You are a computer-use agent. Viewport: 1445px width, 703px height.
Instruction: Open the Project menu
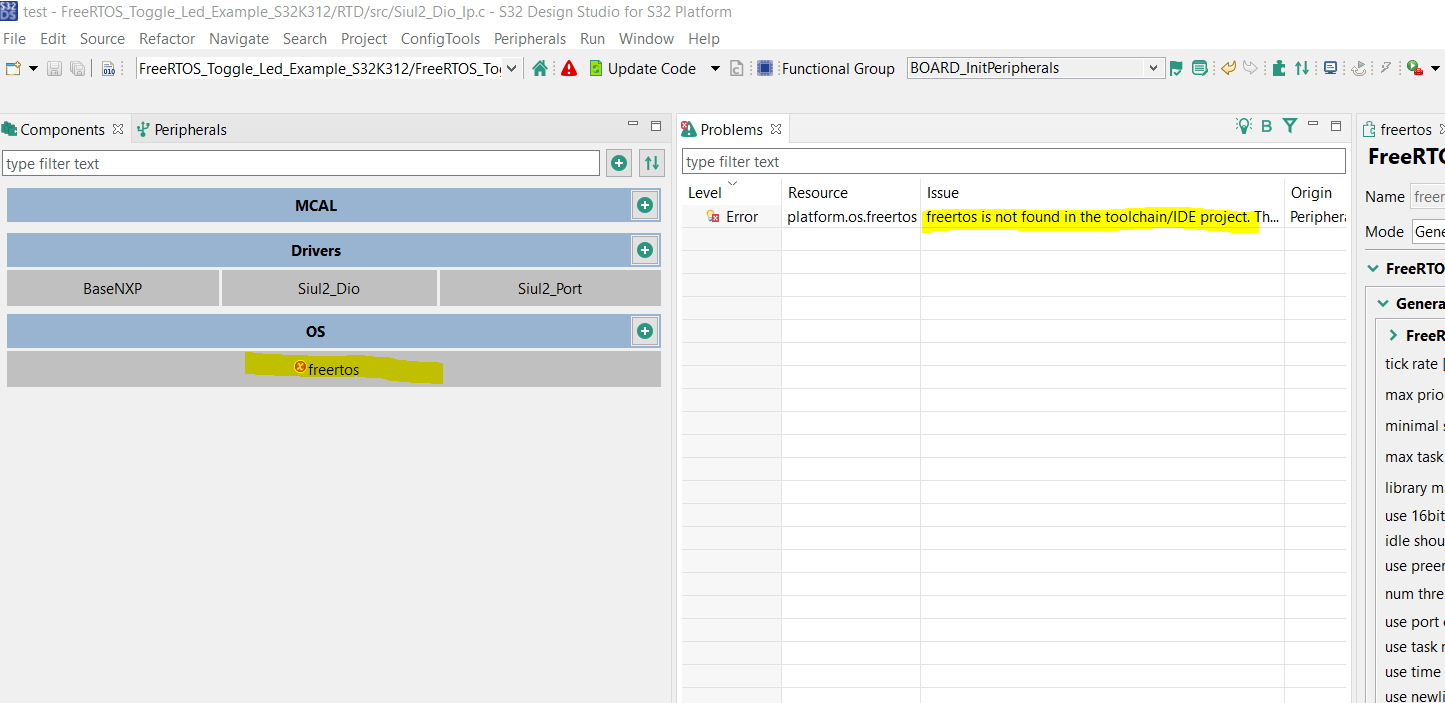point(364,38)
